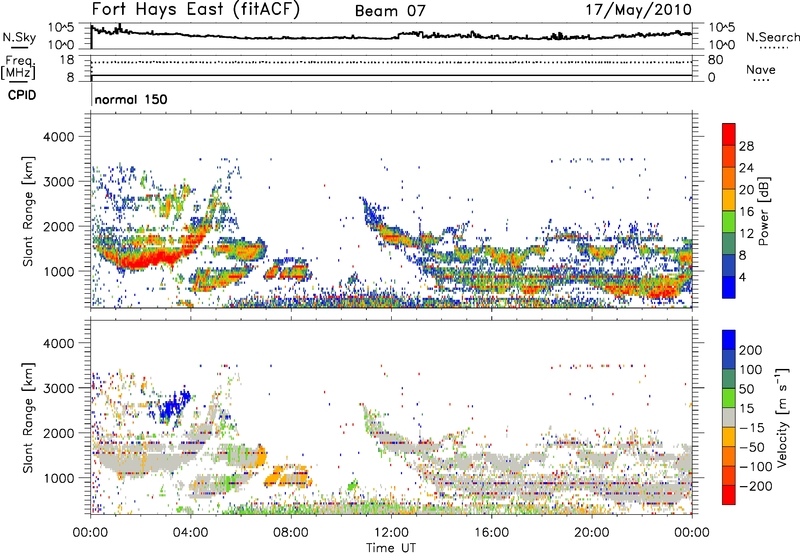This screenshot has width=800, height=554.
Task: Click the Freq. [MHz] axis label
Action: click(x=19, y=68)
